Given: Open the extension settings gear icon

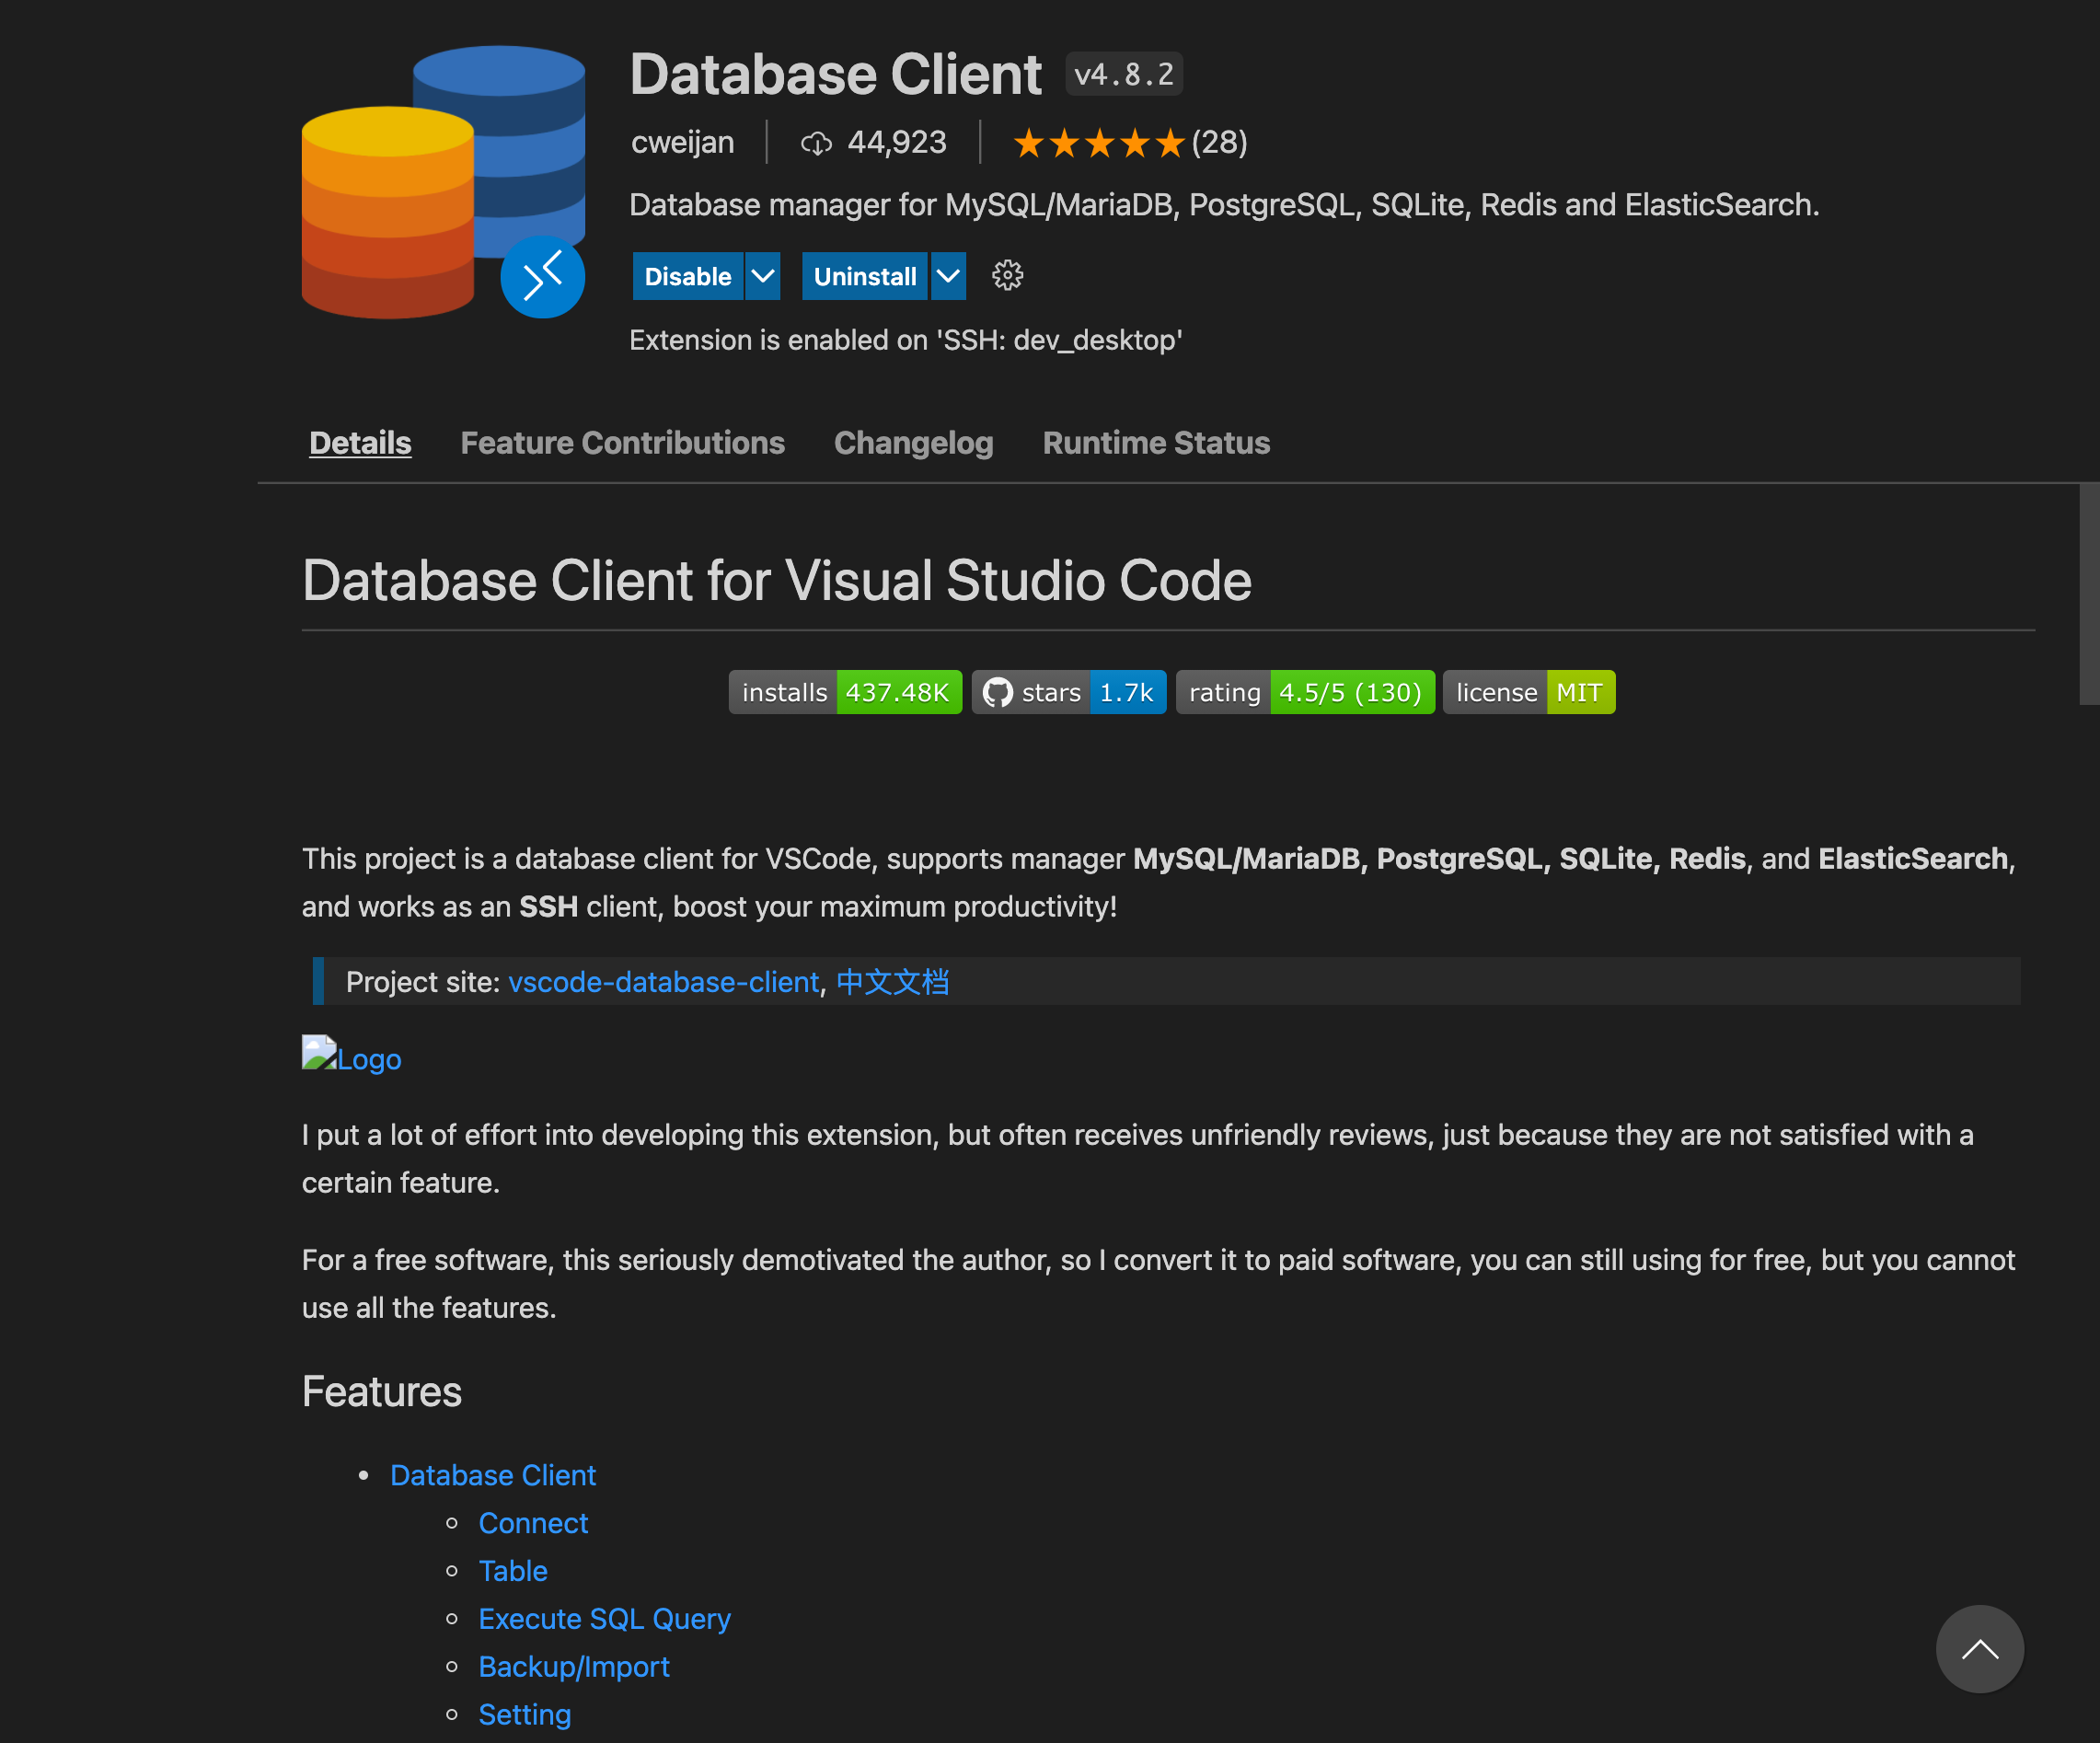Looking at the screenshot, I should (x=1007, y=276).
